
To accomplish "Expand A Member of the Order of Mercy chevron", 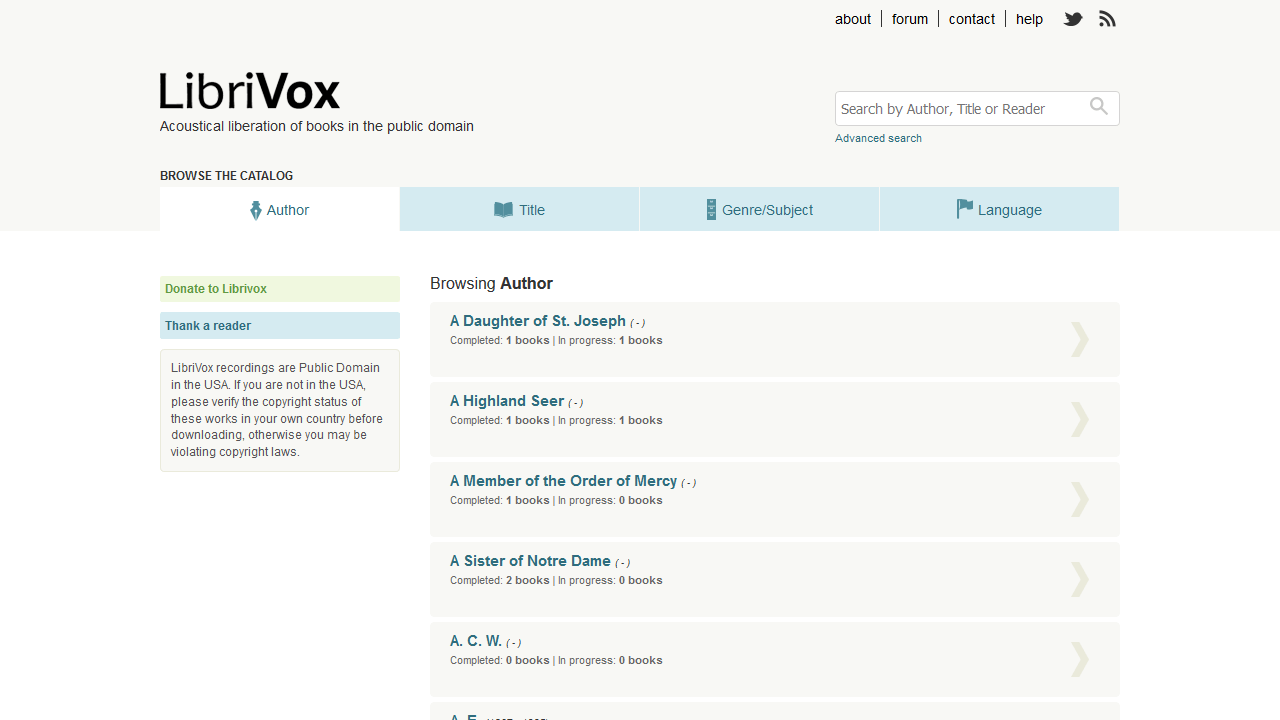I will (x=1080, y=499).
